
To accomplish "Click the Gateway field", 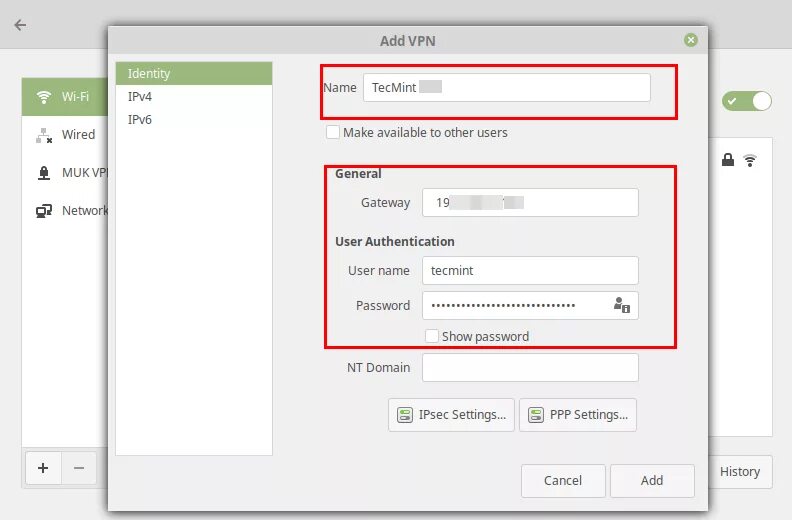I will point(530,203).
